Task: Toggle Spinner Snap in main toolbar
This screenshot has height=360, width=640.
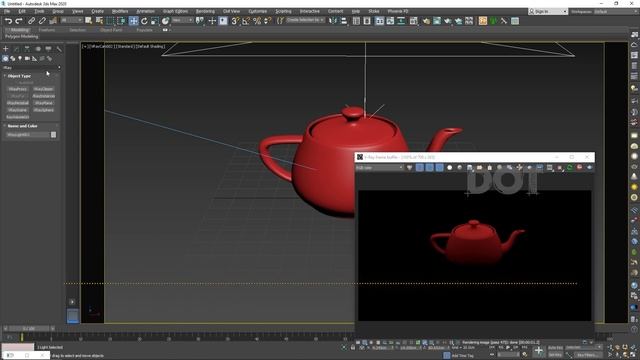Action: (267, 20)
